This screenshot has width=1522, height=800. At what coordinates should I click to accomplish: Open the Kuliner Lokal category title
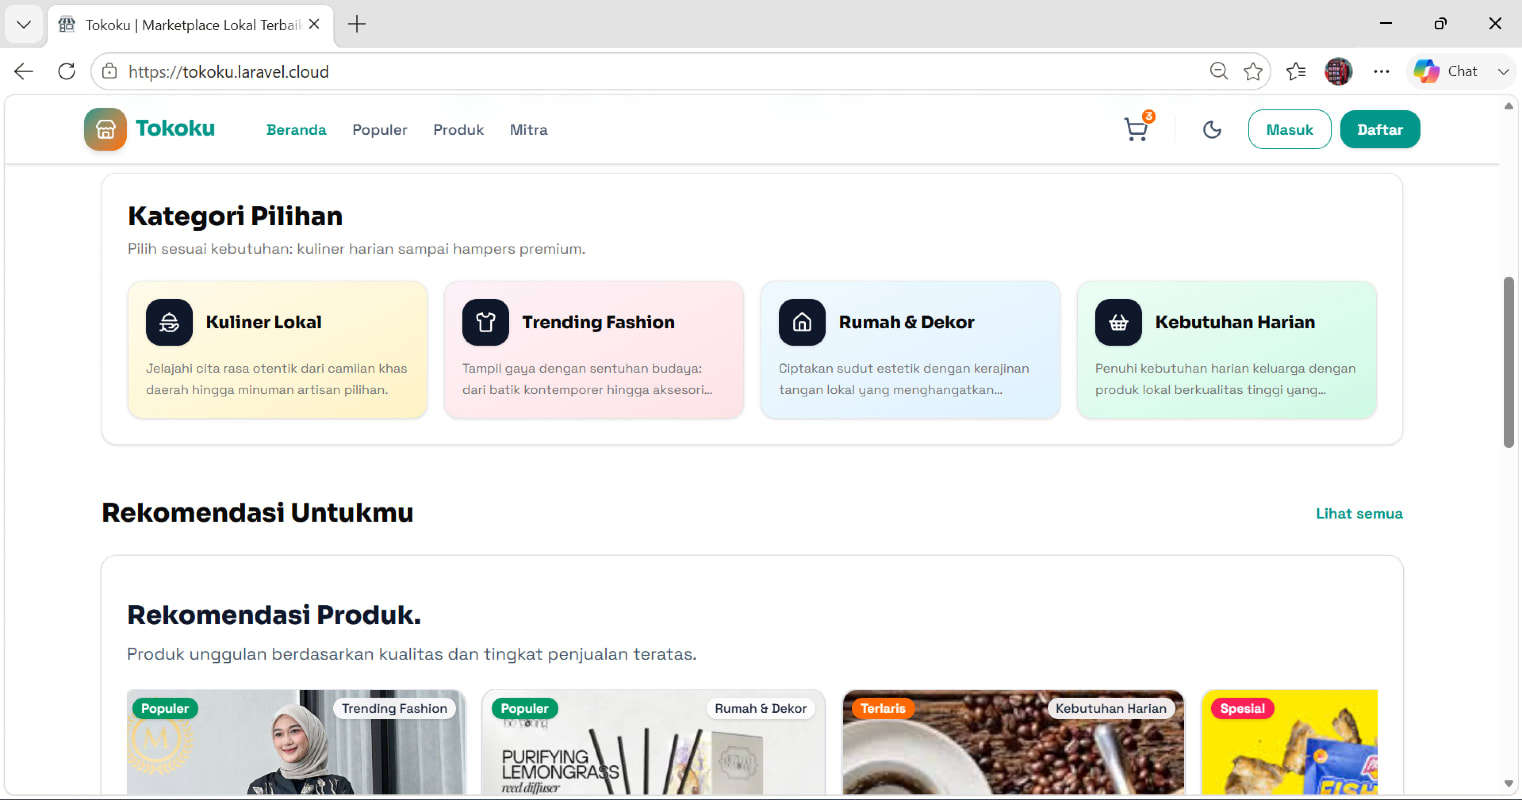click(264, 322)
